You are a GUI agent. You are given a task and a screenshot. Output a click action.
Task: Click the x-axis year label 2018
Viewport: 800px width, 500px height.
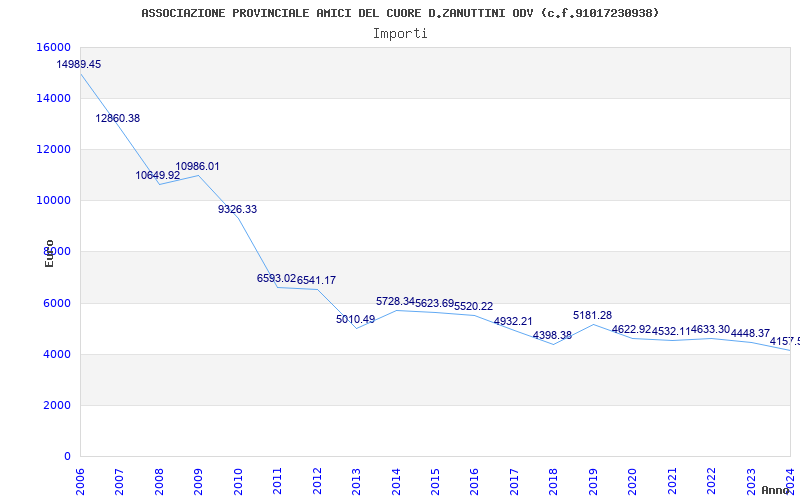click(554, 482)
